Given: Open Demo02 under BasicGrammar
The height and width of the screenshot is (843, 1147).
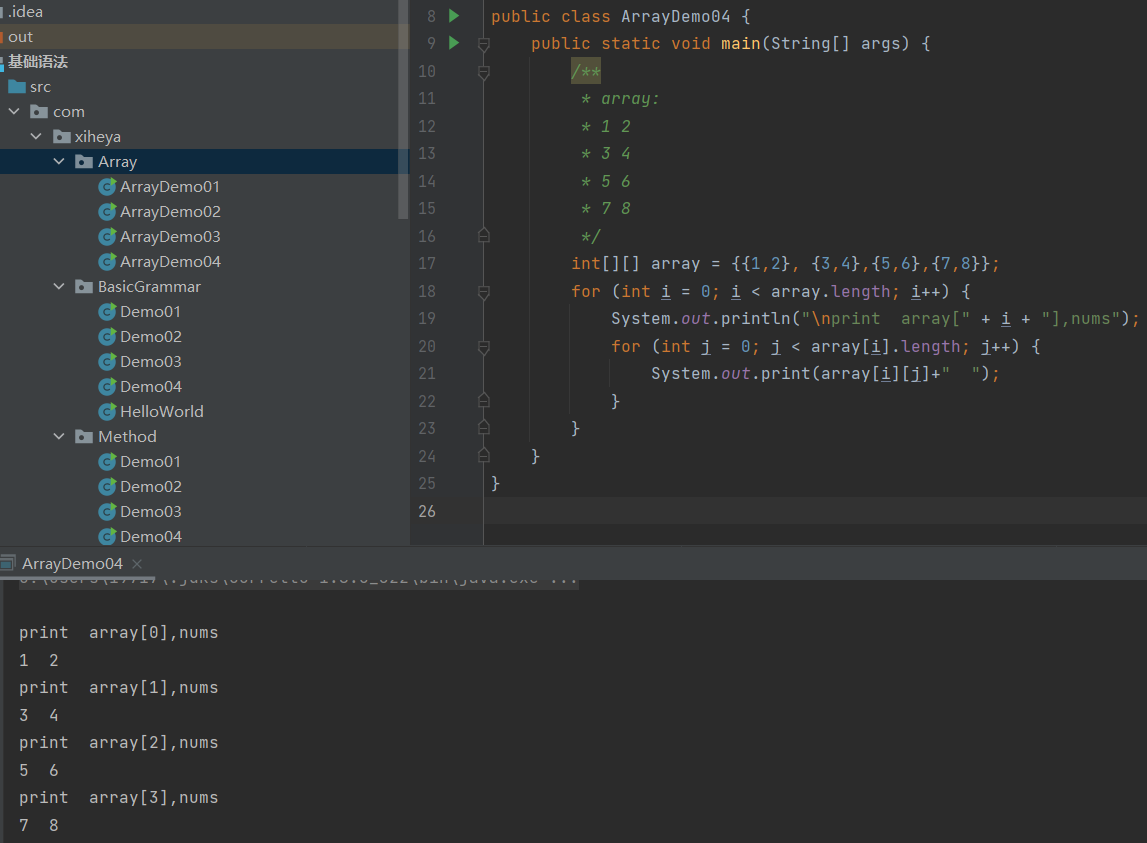Looking at the screenshot, I should [x=151, y=337].
